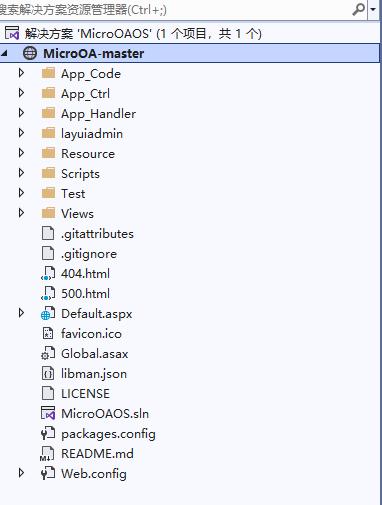Expand the App_Ctrl folder
The width and height of the screenshot is (382, 505).
click(21, 93)
